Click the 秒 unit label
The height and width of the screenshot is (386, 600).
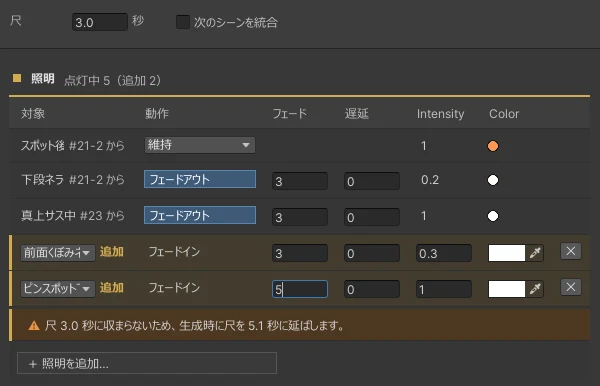(138, 20)
